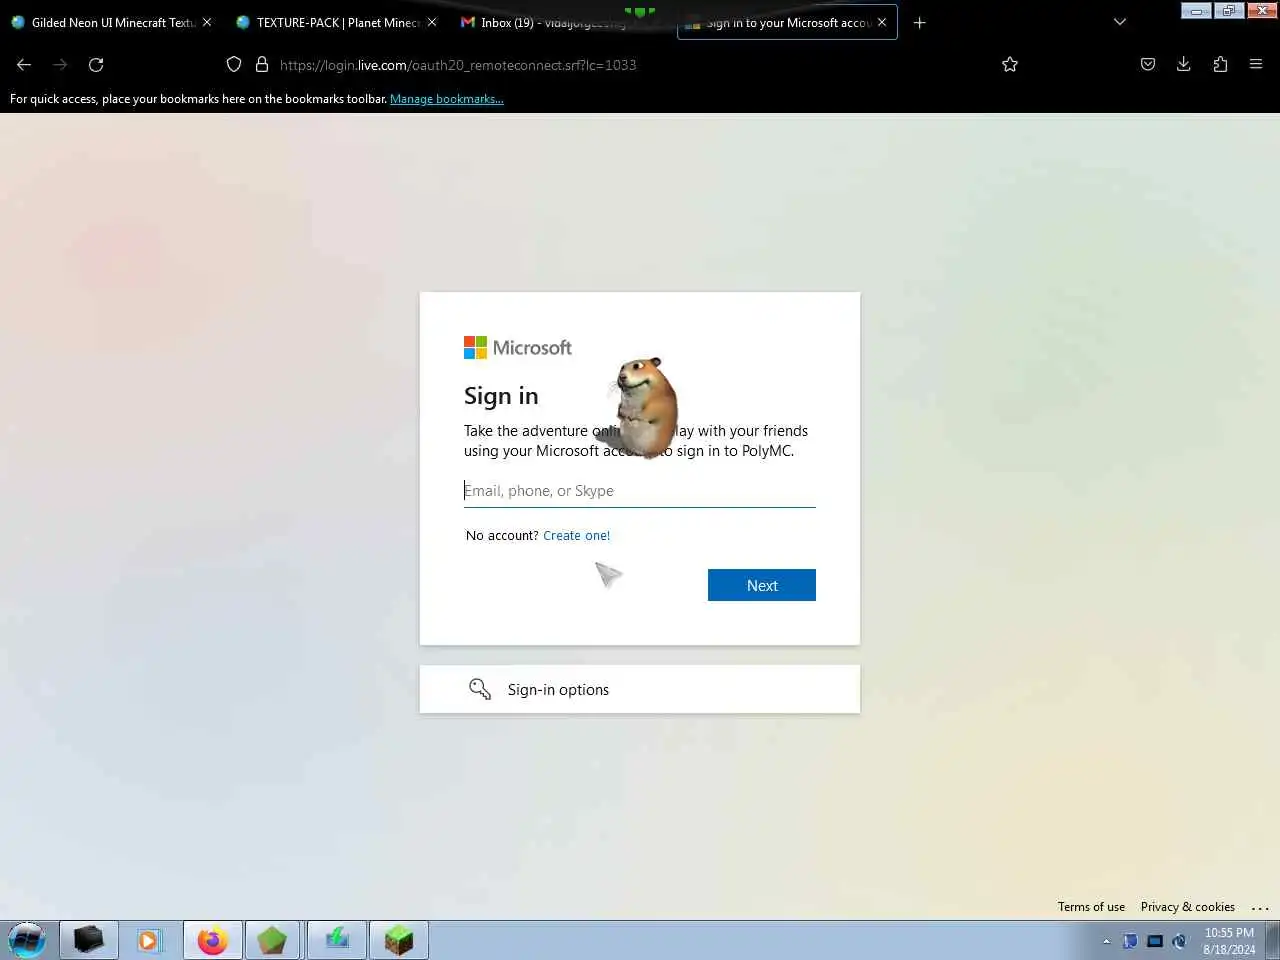Open the tracking protection shield icon
Viewport: 1280px width, 960px height.
point(234,65)
